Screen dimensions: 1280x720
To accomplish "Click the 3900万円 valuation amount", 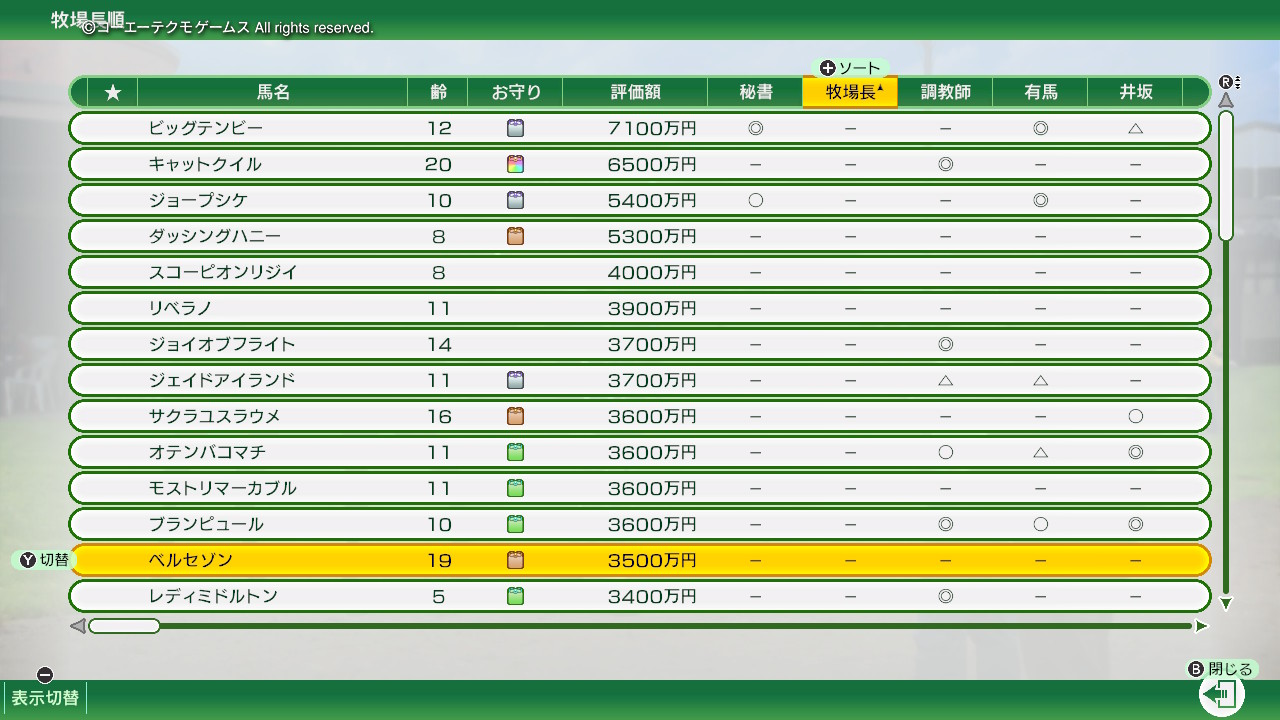I will (652, 308).
